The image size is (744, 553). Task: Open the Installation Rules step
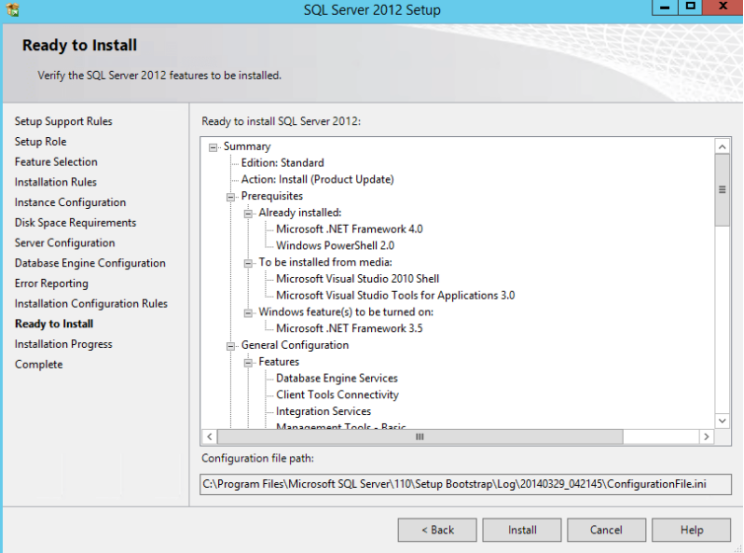(56, 182)
